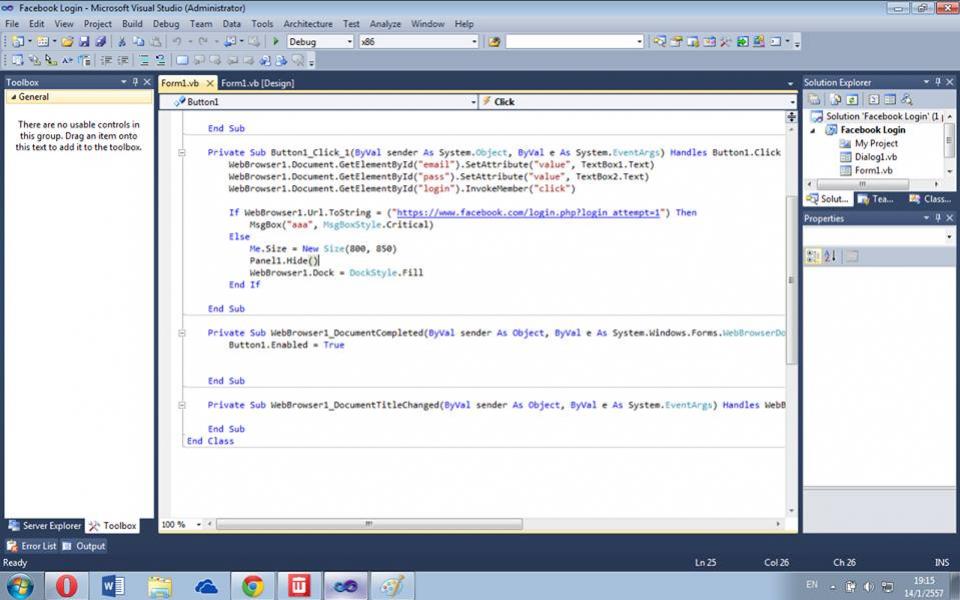The height and width of the screenshot is (600, 960).
Task: Decrease line indent in text editor toolbar
Action: coord(106,60)
